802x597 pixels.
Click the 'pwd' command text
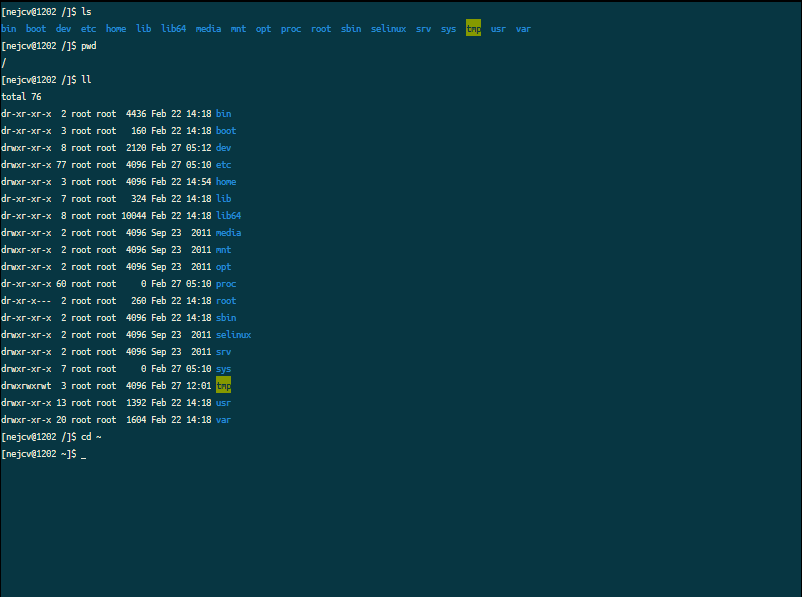coord(88,46)
